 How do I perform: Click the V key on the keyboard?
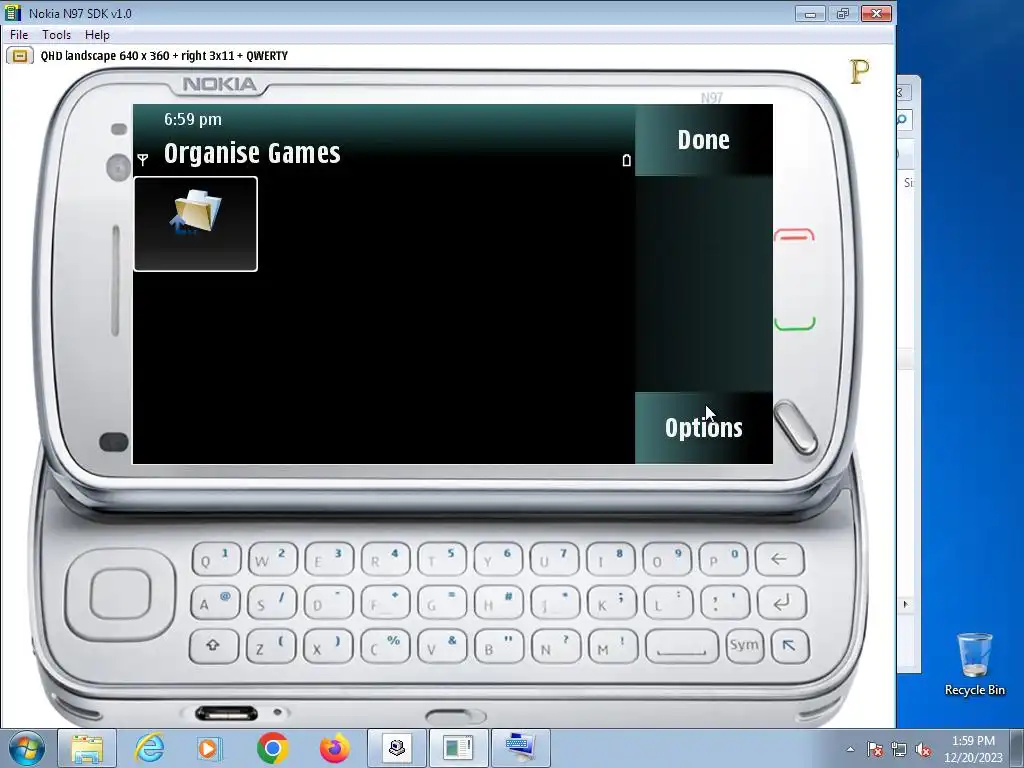tap(442, 646)
